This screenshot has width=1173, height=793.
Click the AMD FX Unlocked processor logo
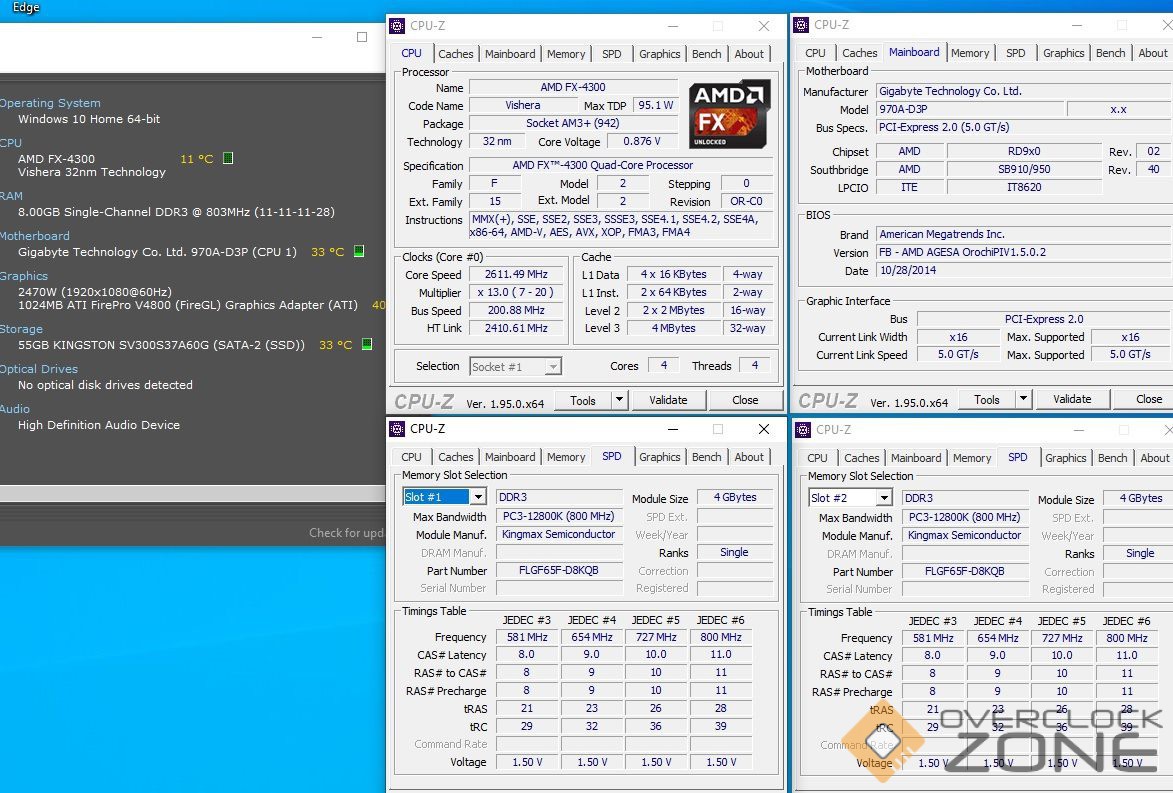coord(729,114)
